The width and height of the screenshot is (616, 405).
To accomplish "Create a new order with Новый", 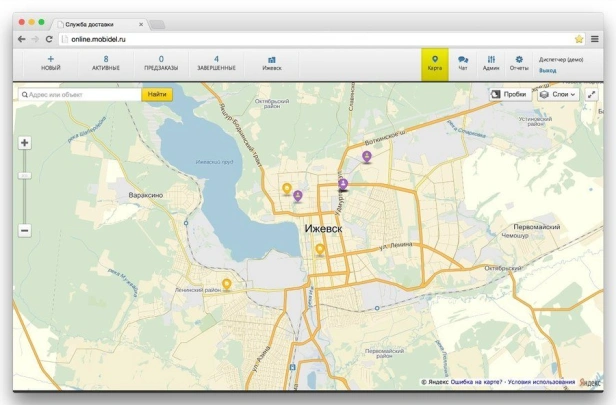I will coord(50,63).
